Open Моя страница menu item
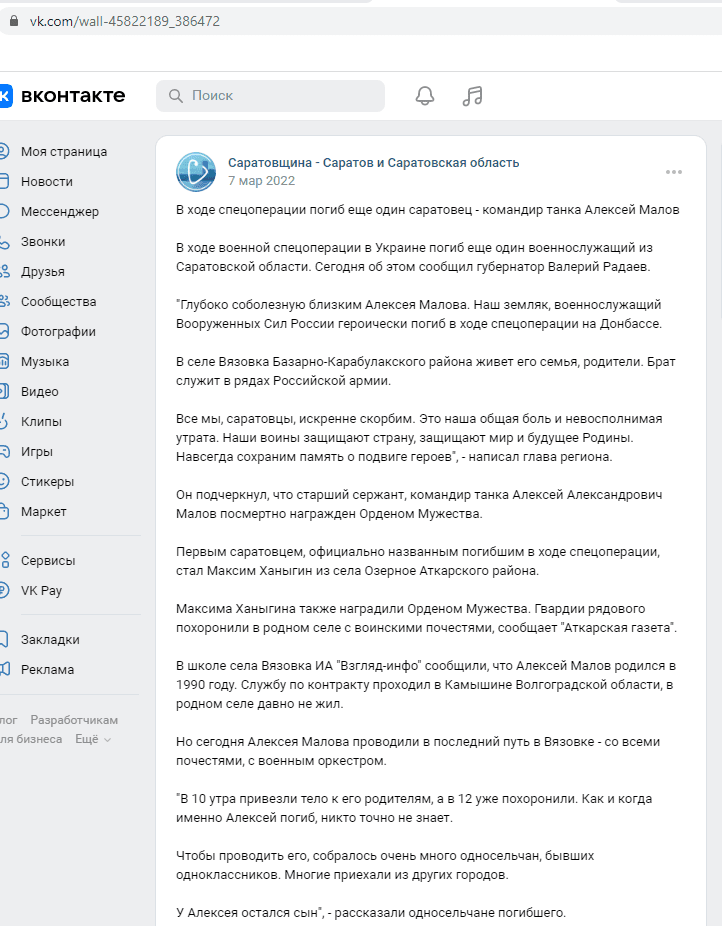The image size is (722, 926). [64, 152]
